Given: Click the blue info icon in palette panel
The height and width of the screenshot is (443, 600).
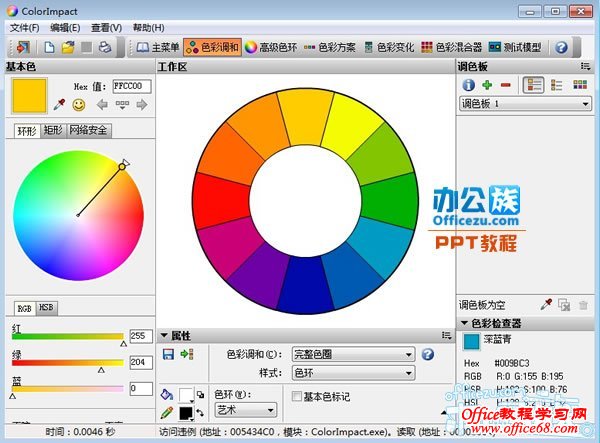Looking at the screenshot, I should [x=469, y=85].
